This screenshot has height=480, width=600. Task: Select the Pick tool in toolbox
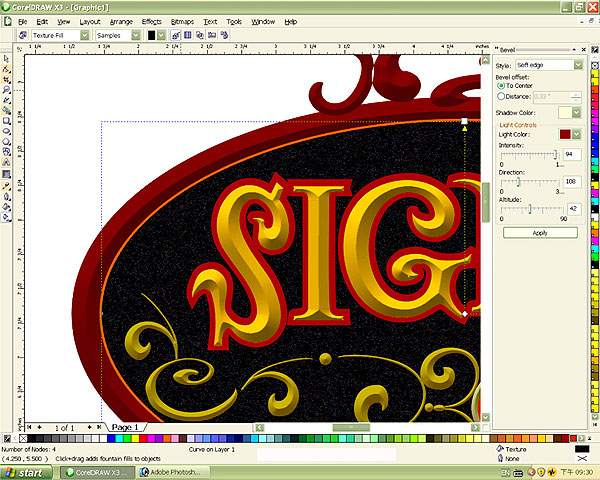[x=6, y=59]
